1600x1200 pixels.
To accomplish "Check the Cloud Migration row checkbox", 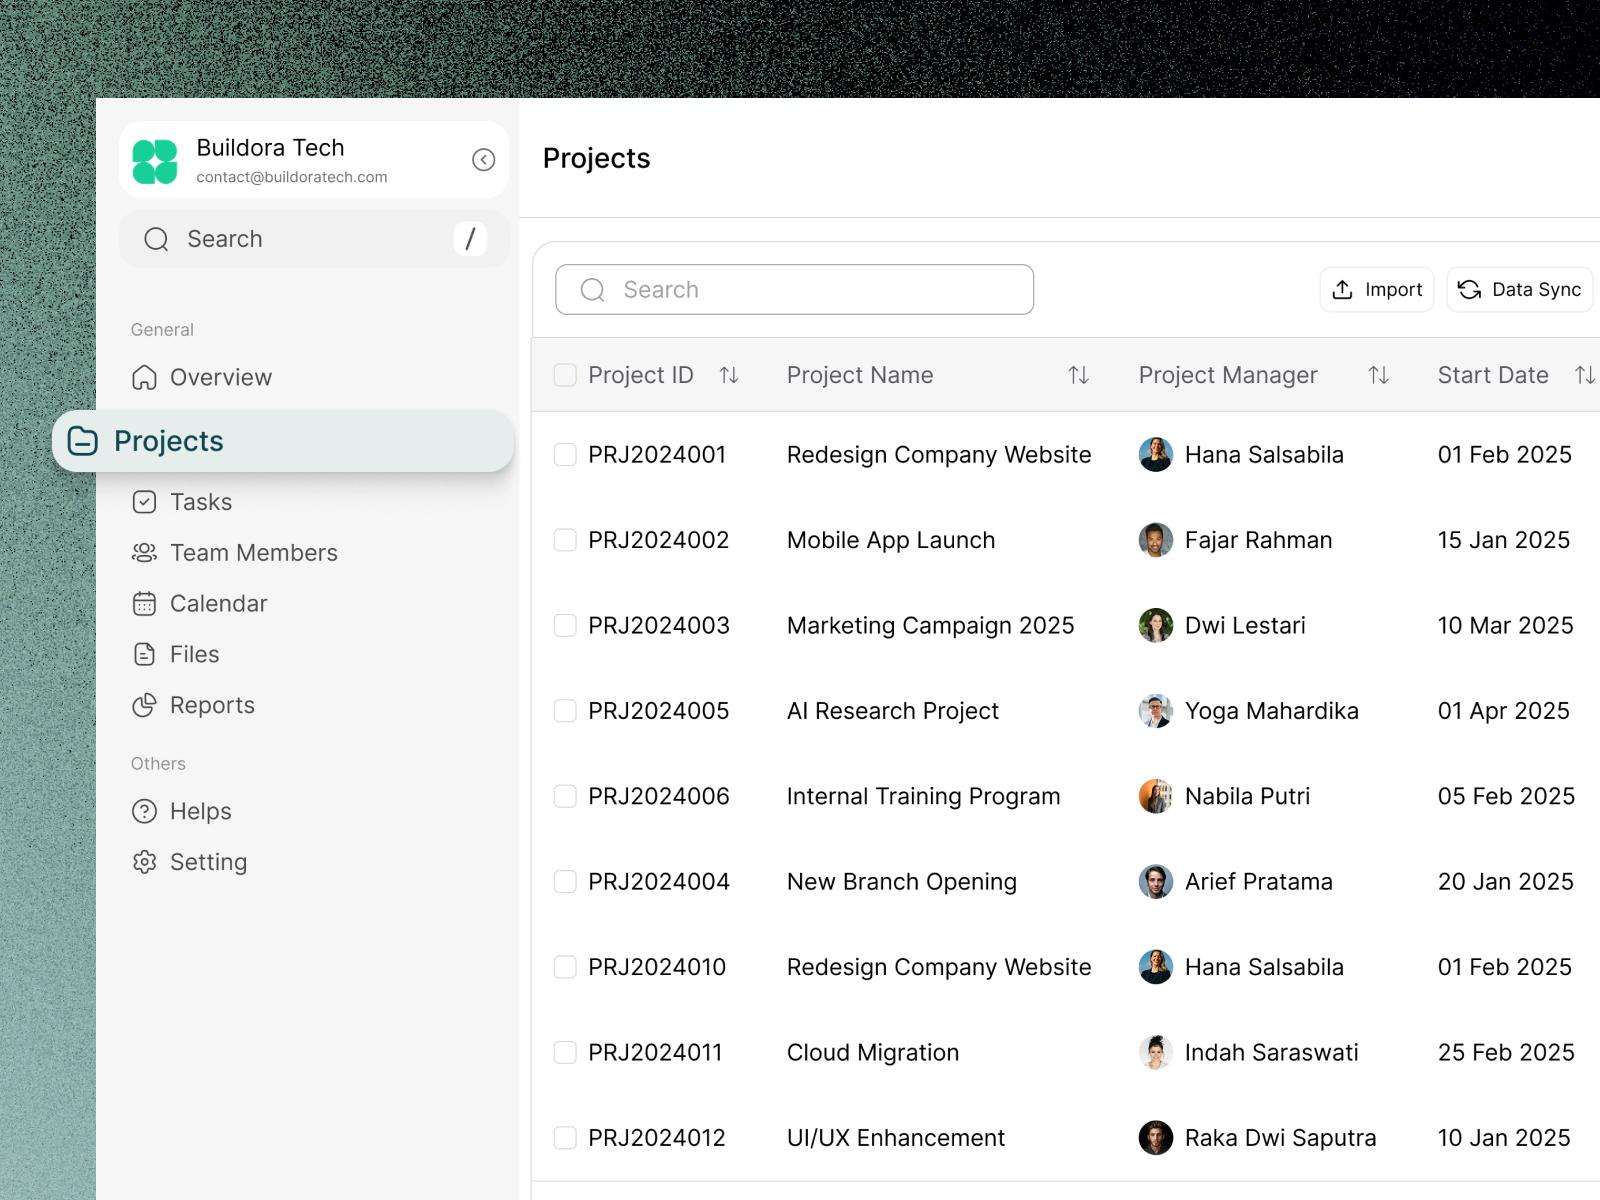I will (565, 1052).
